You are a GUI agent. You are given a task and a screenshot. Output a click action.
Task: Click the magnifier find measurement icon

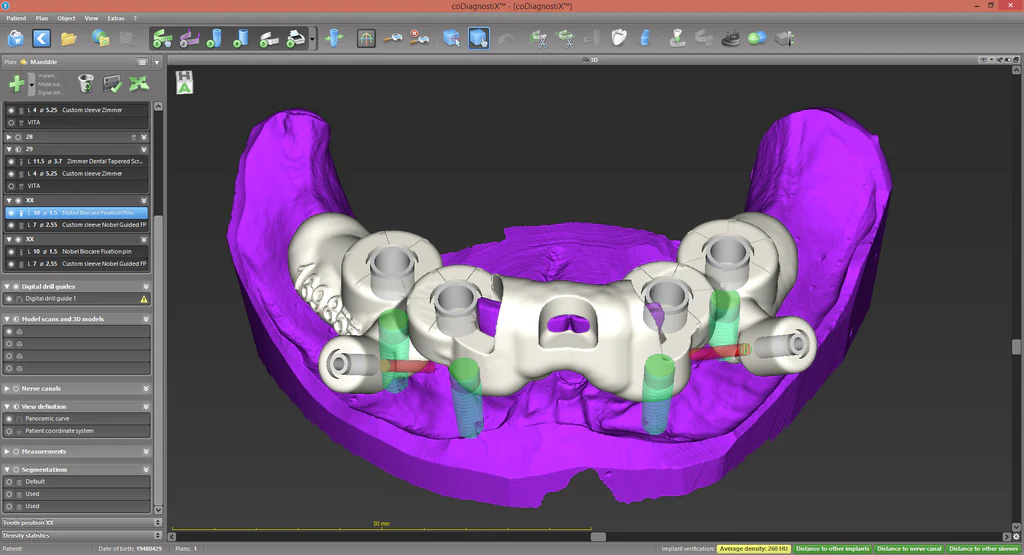pos(392,39)
